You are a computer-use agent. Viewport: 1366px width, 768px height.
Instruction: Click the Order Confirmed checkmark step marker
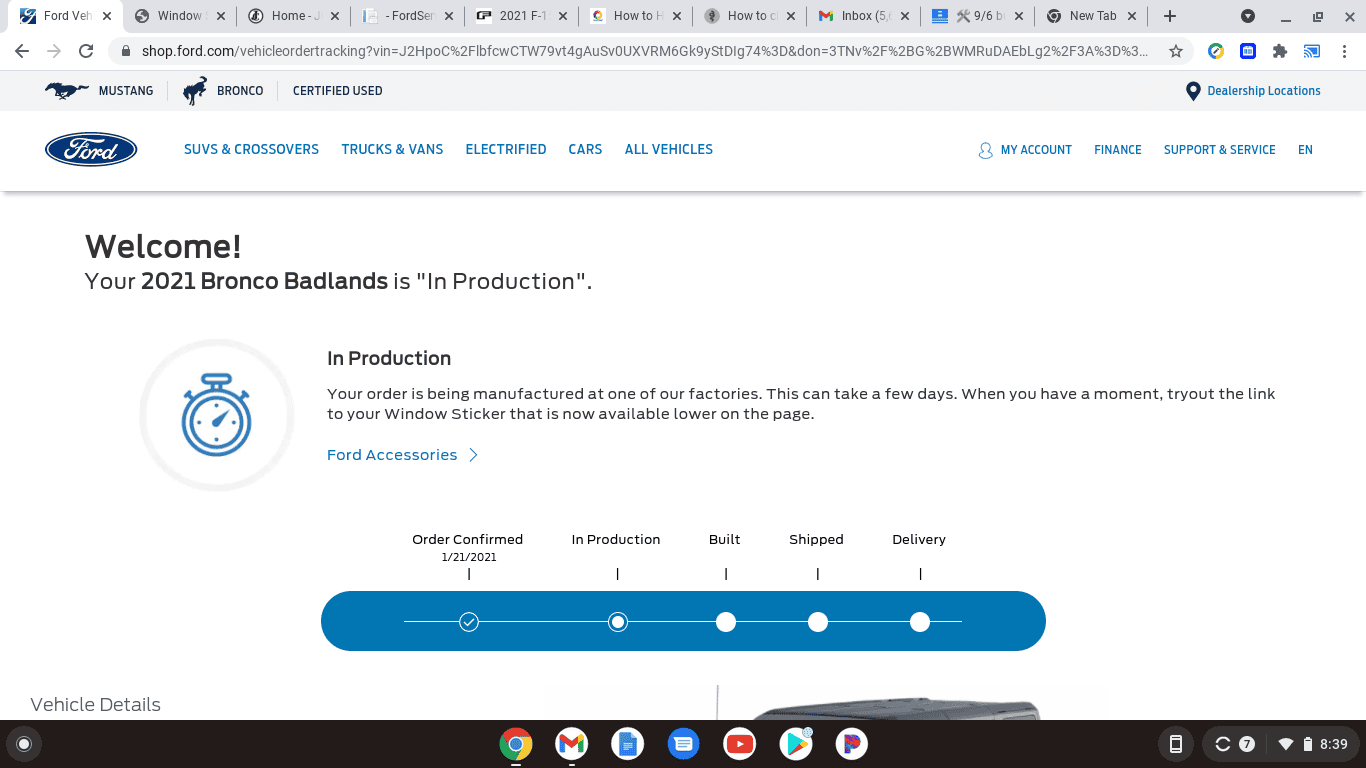pyautogui.click(x=469, y=622)
